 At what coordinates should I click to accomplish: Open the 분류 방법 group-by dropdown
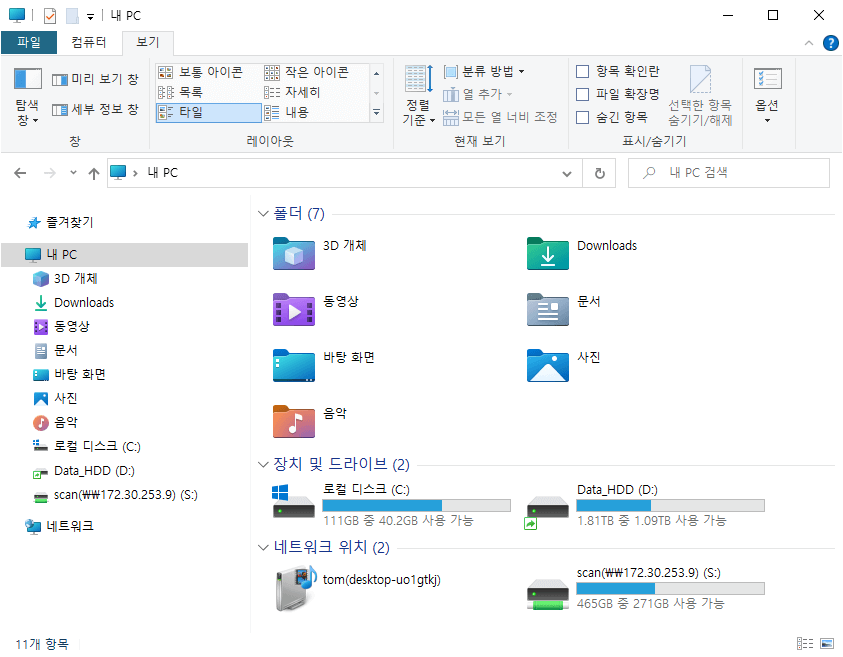click(484, 71)
